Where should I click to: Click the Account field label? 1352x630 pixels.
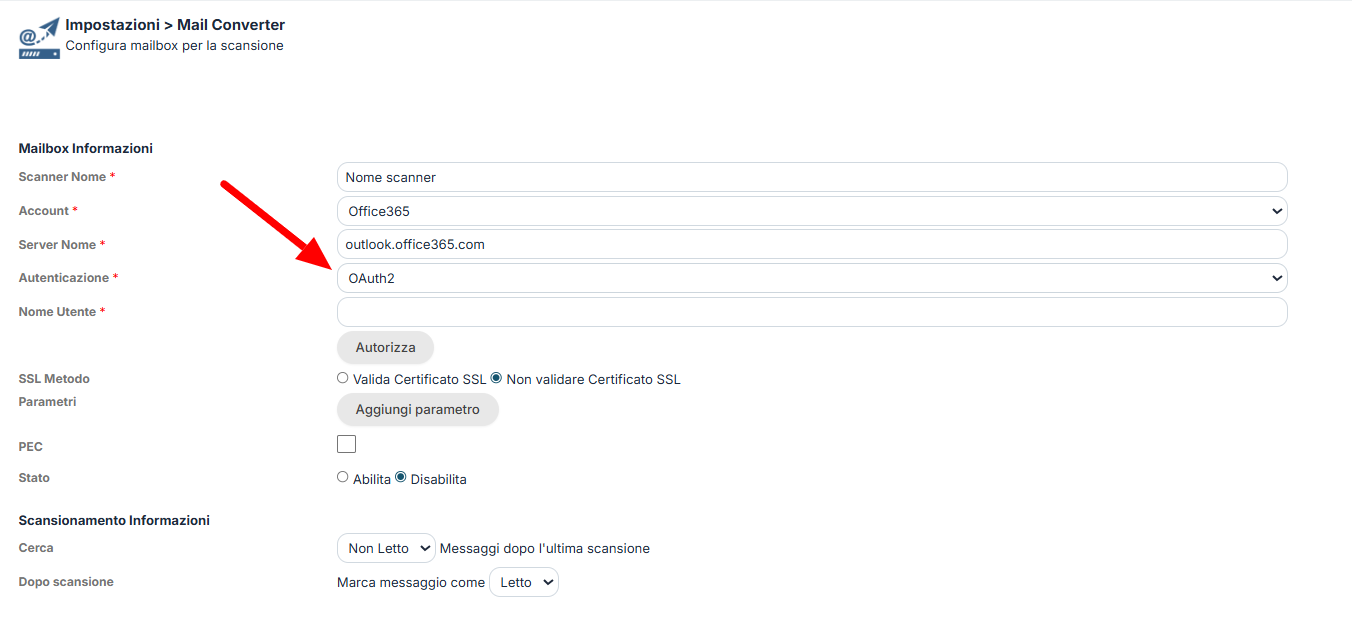point(43,211)
